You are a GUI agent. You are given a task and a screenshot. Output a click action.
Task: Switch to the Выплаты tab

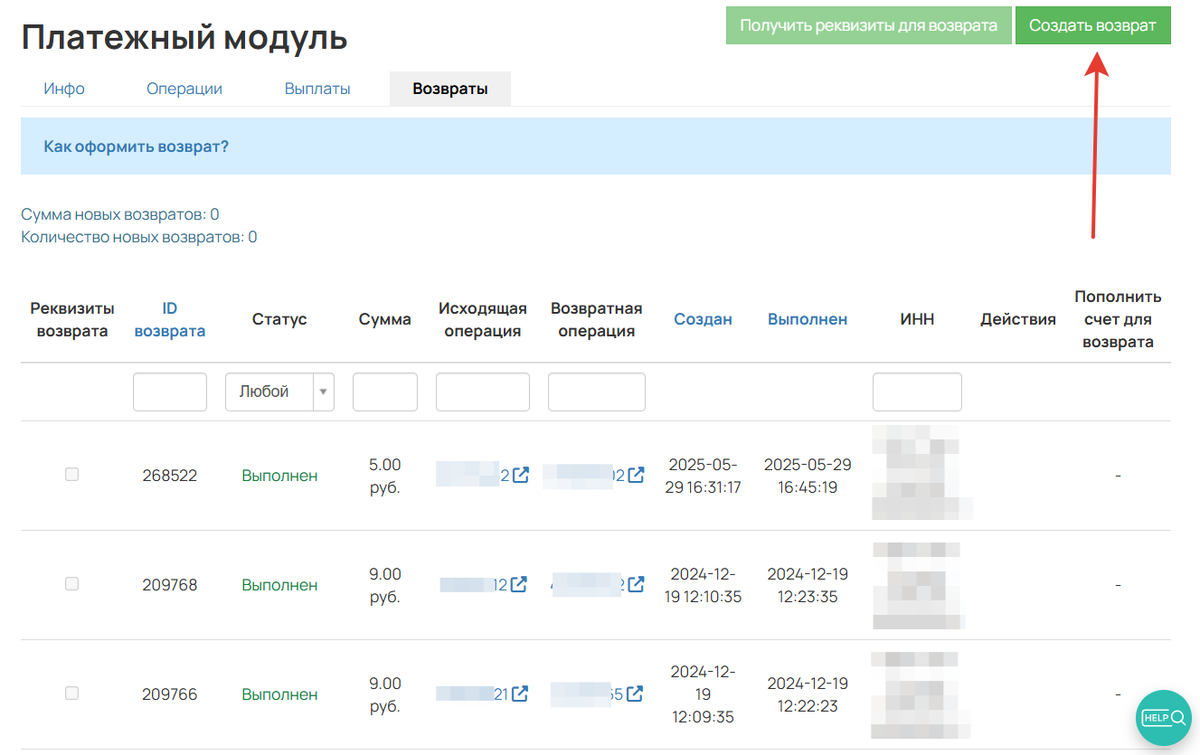pos(317,88)
